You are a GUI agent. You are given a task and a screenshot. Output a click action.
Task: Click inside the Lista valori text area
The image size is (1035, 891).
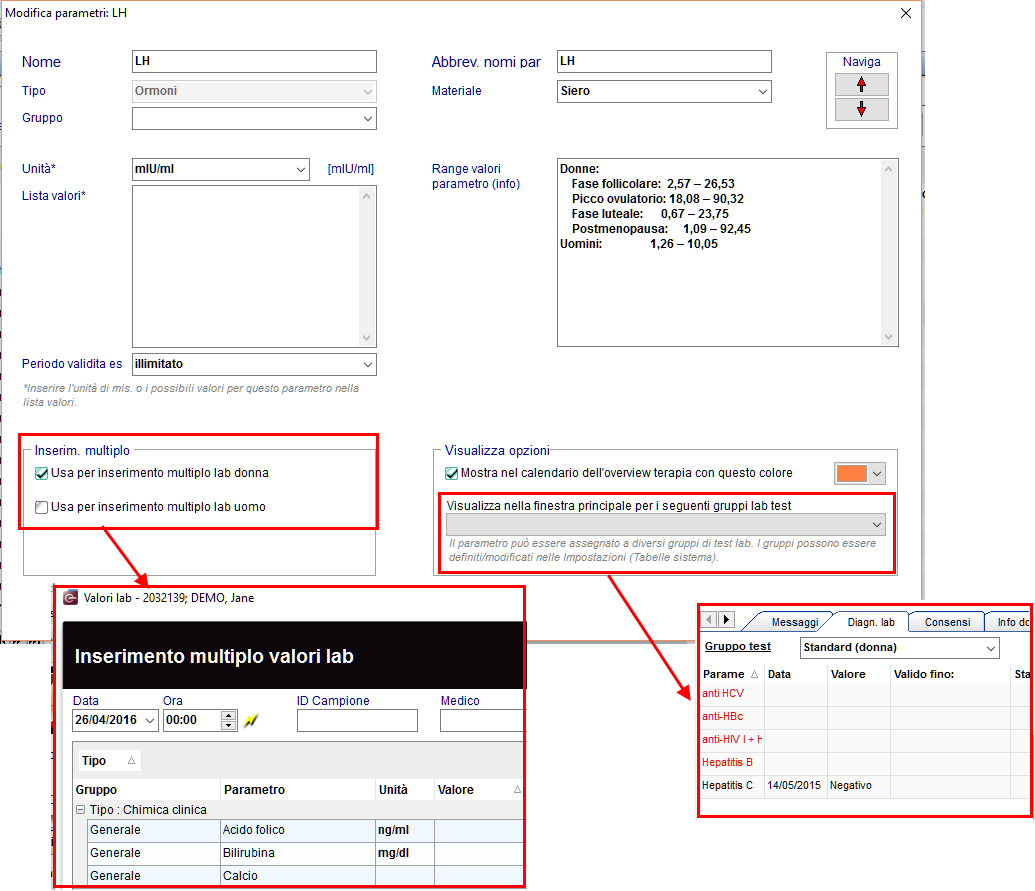click(246, 266)
